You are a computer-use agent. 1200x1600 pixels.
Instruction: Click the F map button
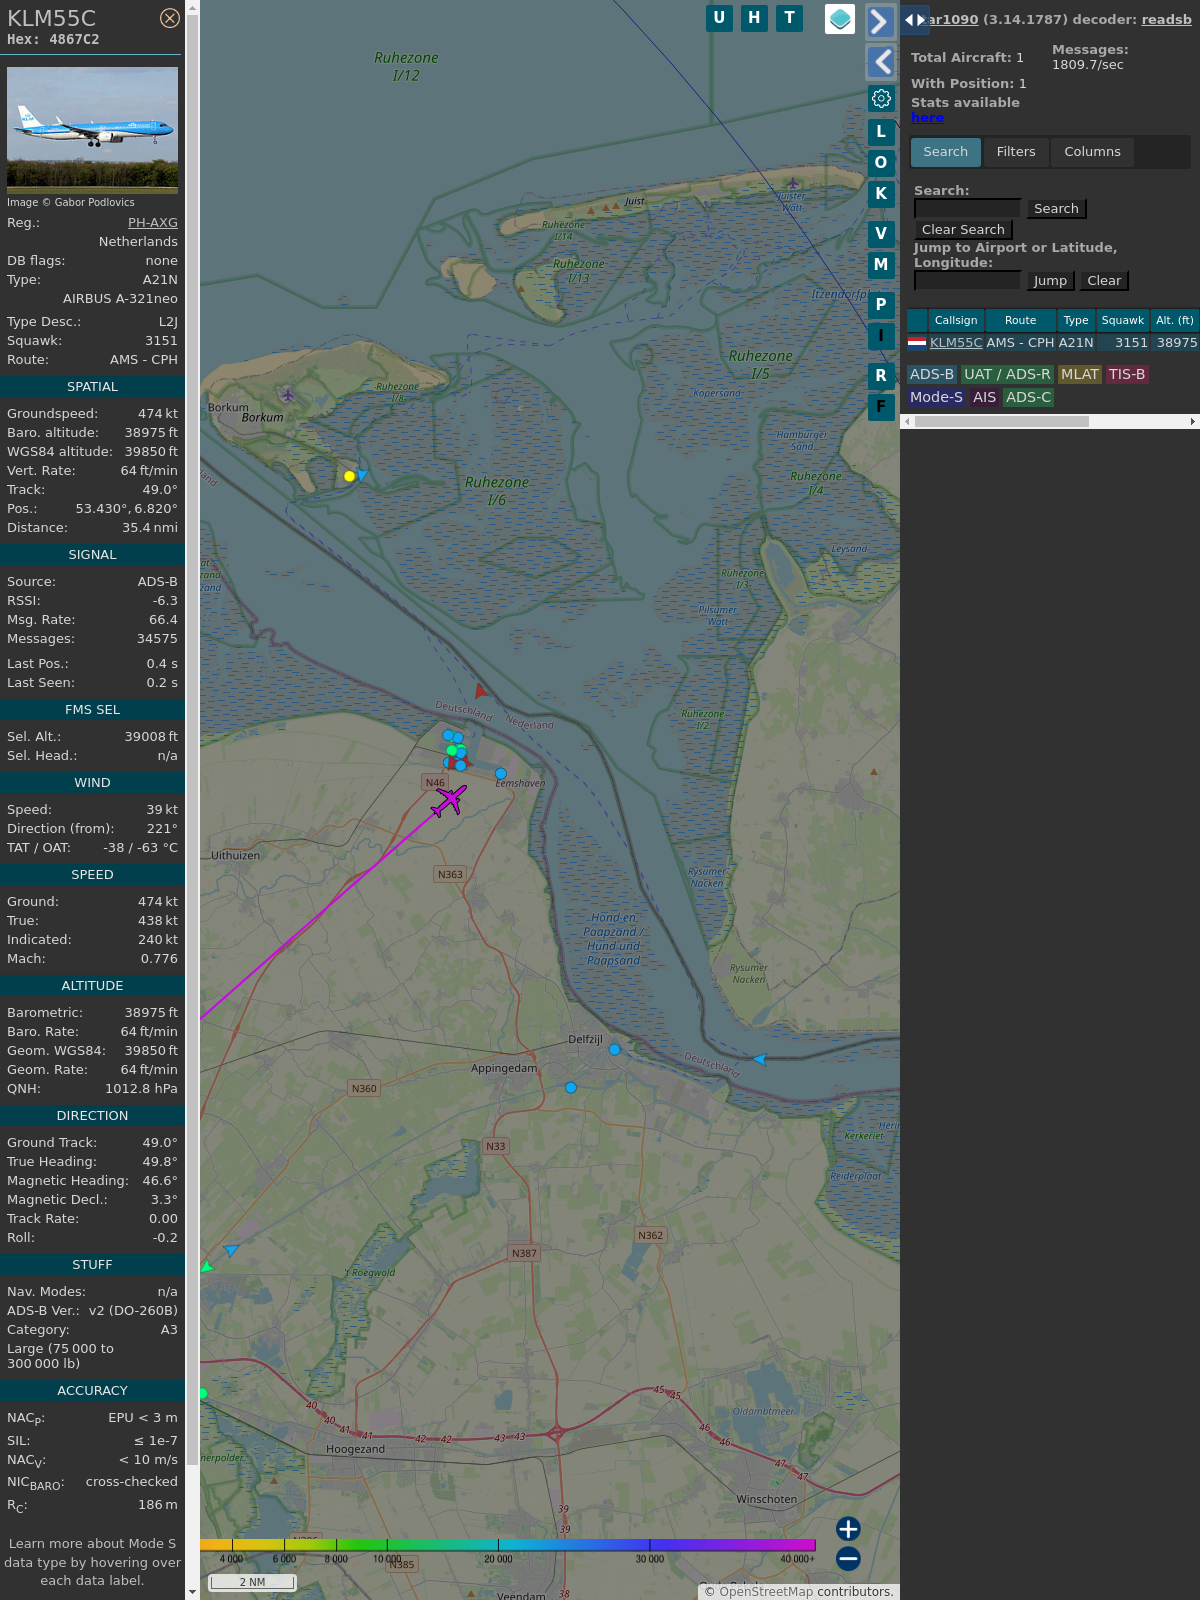point(881,407)
